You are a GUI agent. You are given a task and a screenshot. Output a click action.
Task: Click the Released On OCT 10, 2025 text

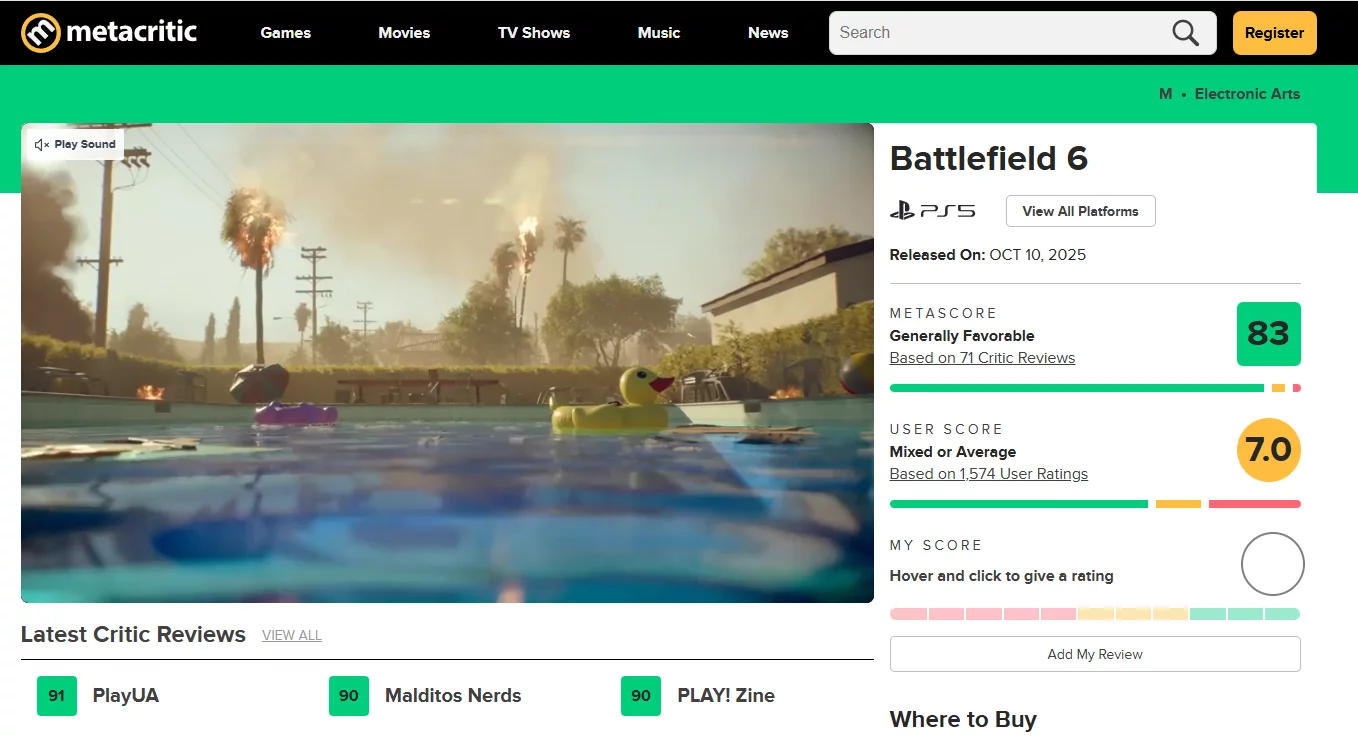[988, 255]
